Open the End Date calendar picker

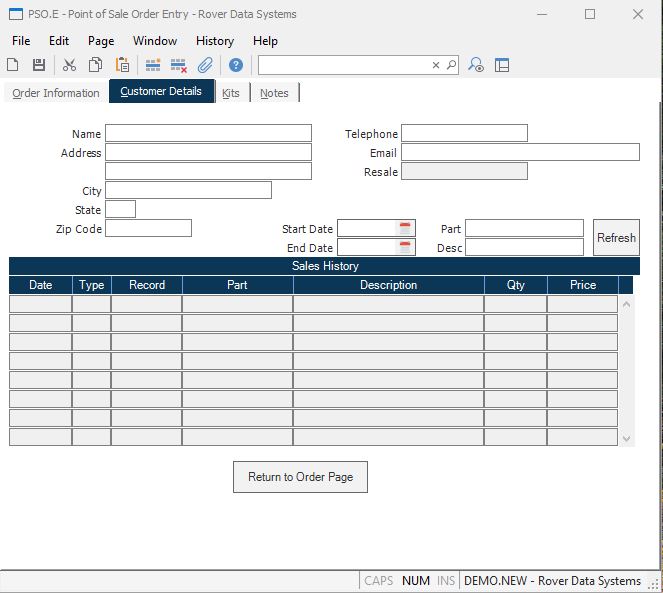[405, 247]
